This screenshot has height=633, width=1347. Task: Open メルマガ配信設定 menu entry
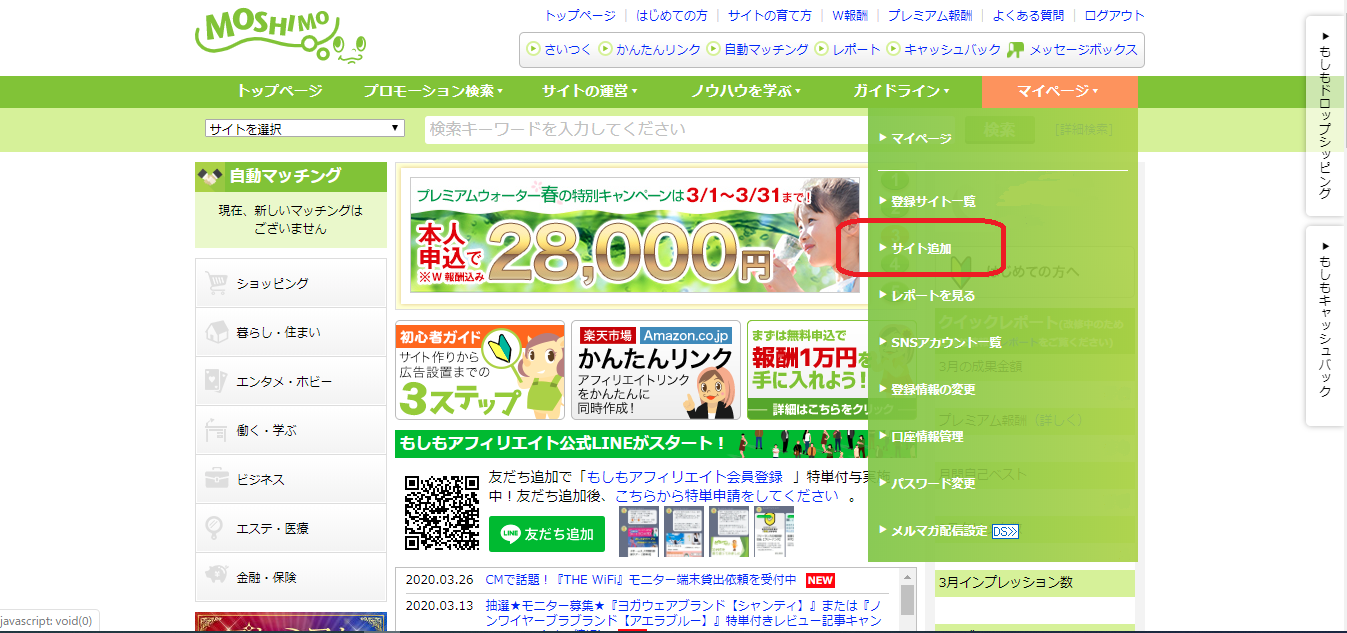pyautogui.click(x=939, y=531)
